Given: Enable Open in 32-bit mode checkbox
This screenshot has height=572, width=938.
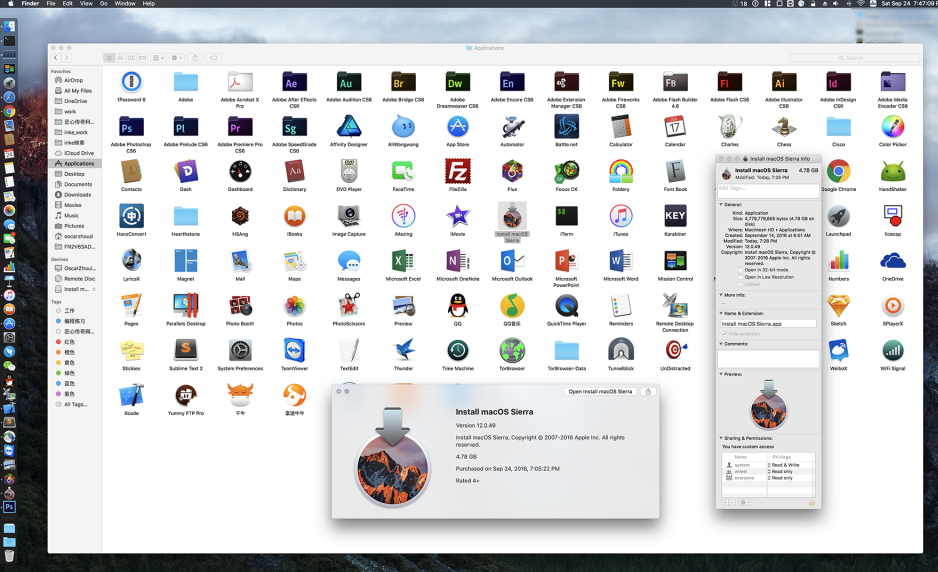Looking at the screenshot, I should coord(741,269).
